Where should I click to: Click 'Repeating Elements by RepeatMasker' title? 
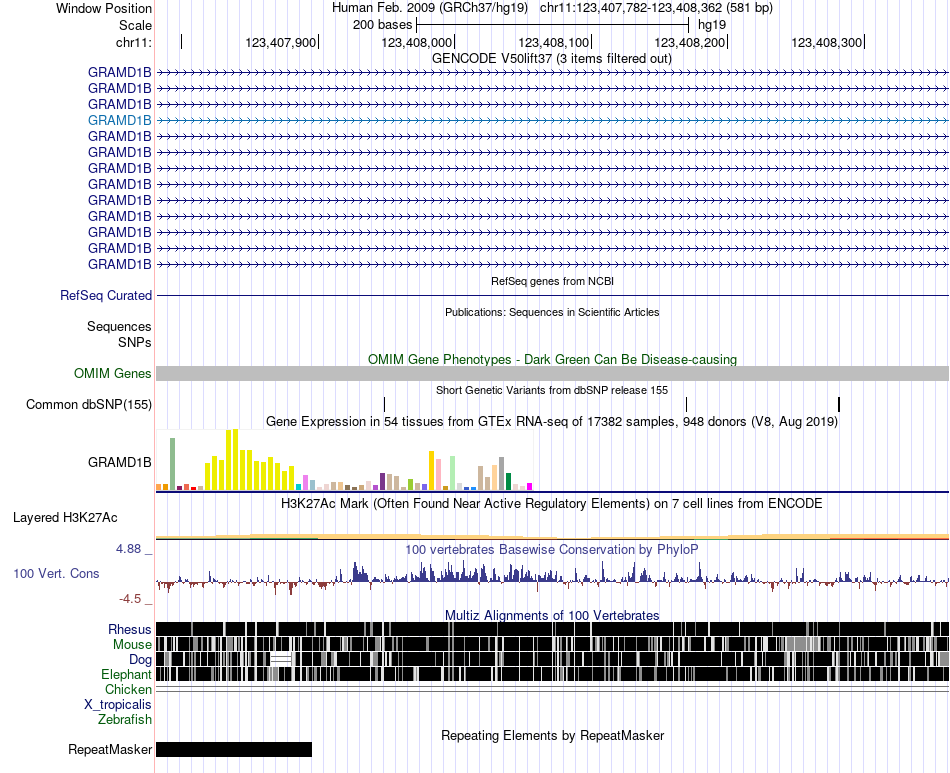coord(553,736)
